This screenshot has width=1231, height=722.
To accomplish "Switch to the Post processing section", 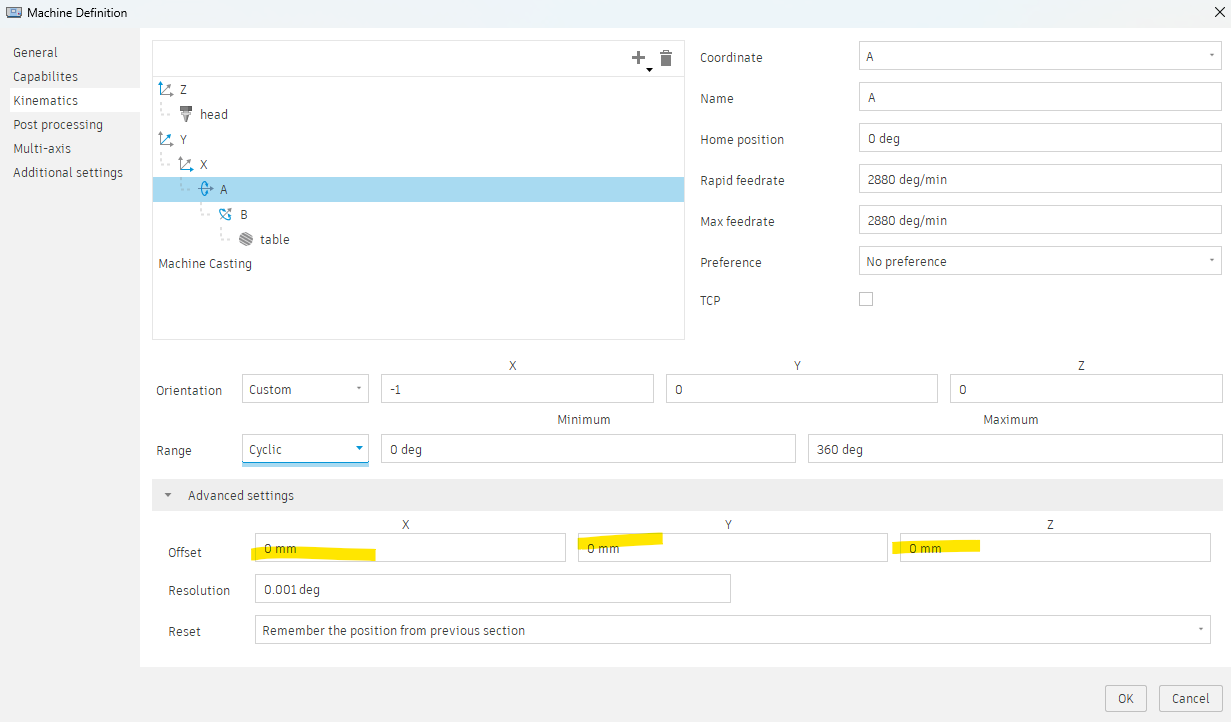I will (x=57, y=124).
